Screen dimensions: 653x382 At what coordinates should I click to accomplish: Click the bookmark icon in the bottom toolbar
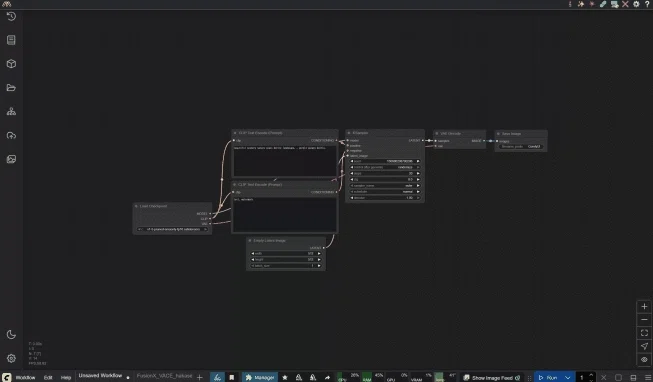tap(232, 377)
